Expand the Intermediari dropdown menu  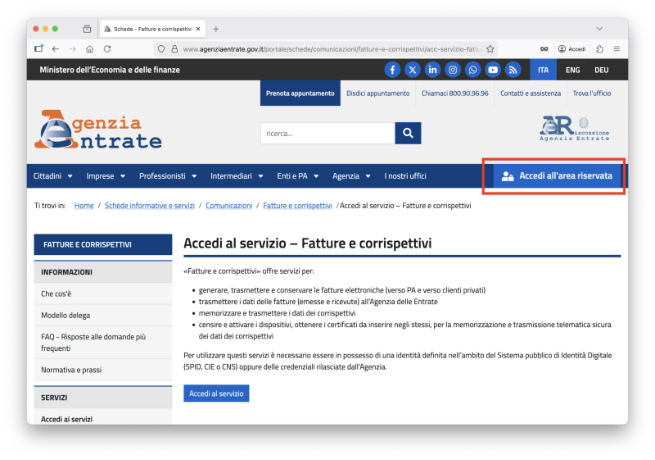click(x=237, y=176)
